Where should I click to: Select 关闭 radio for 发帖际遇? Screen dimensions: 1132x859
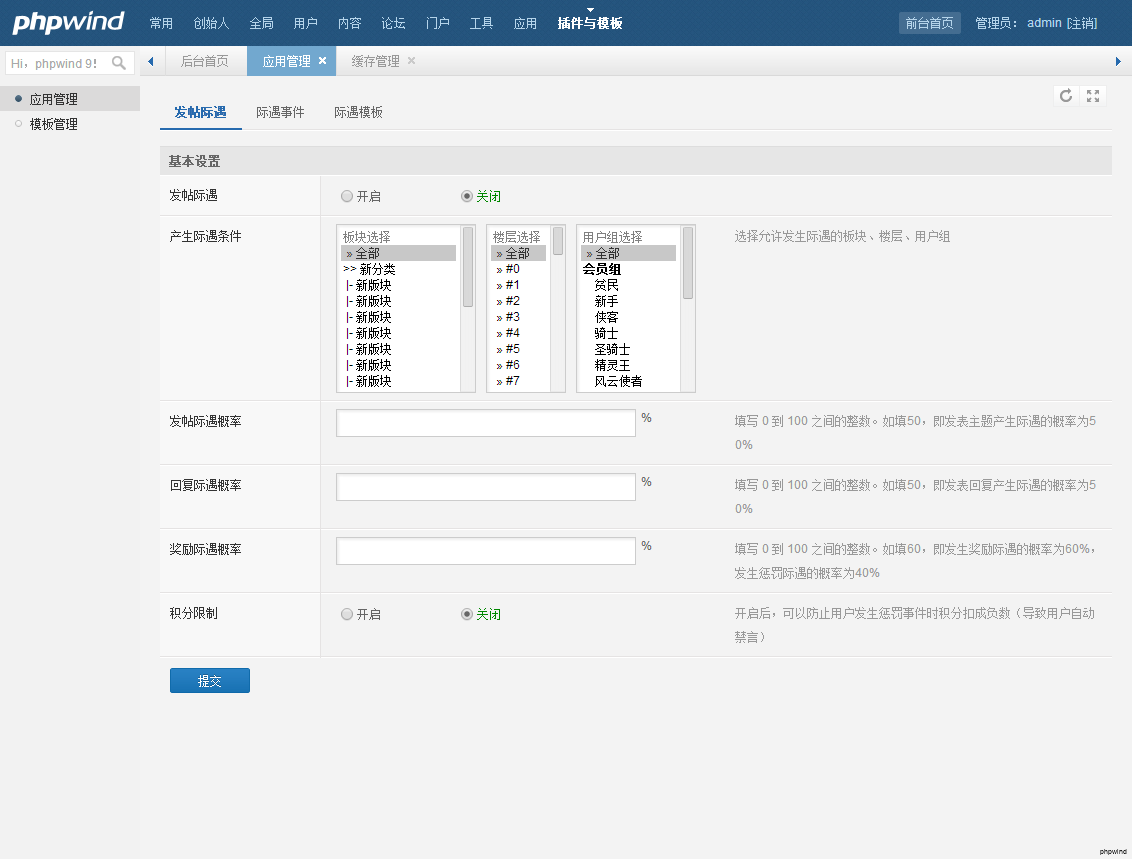pyautogui.click(x=467, y=196)
